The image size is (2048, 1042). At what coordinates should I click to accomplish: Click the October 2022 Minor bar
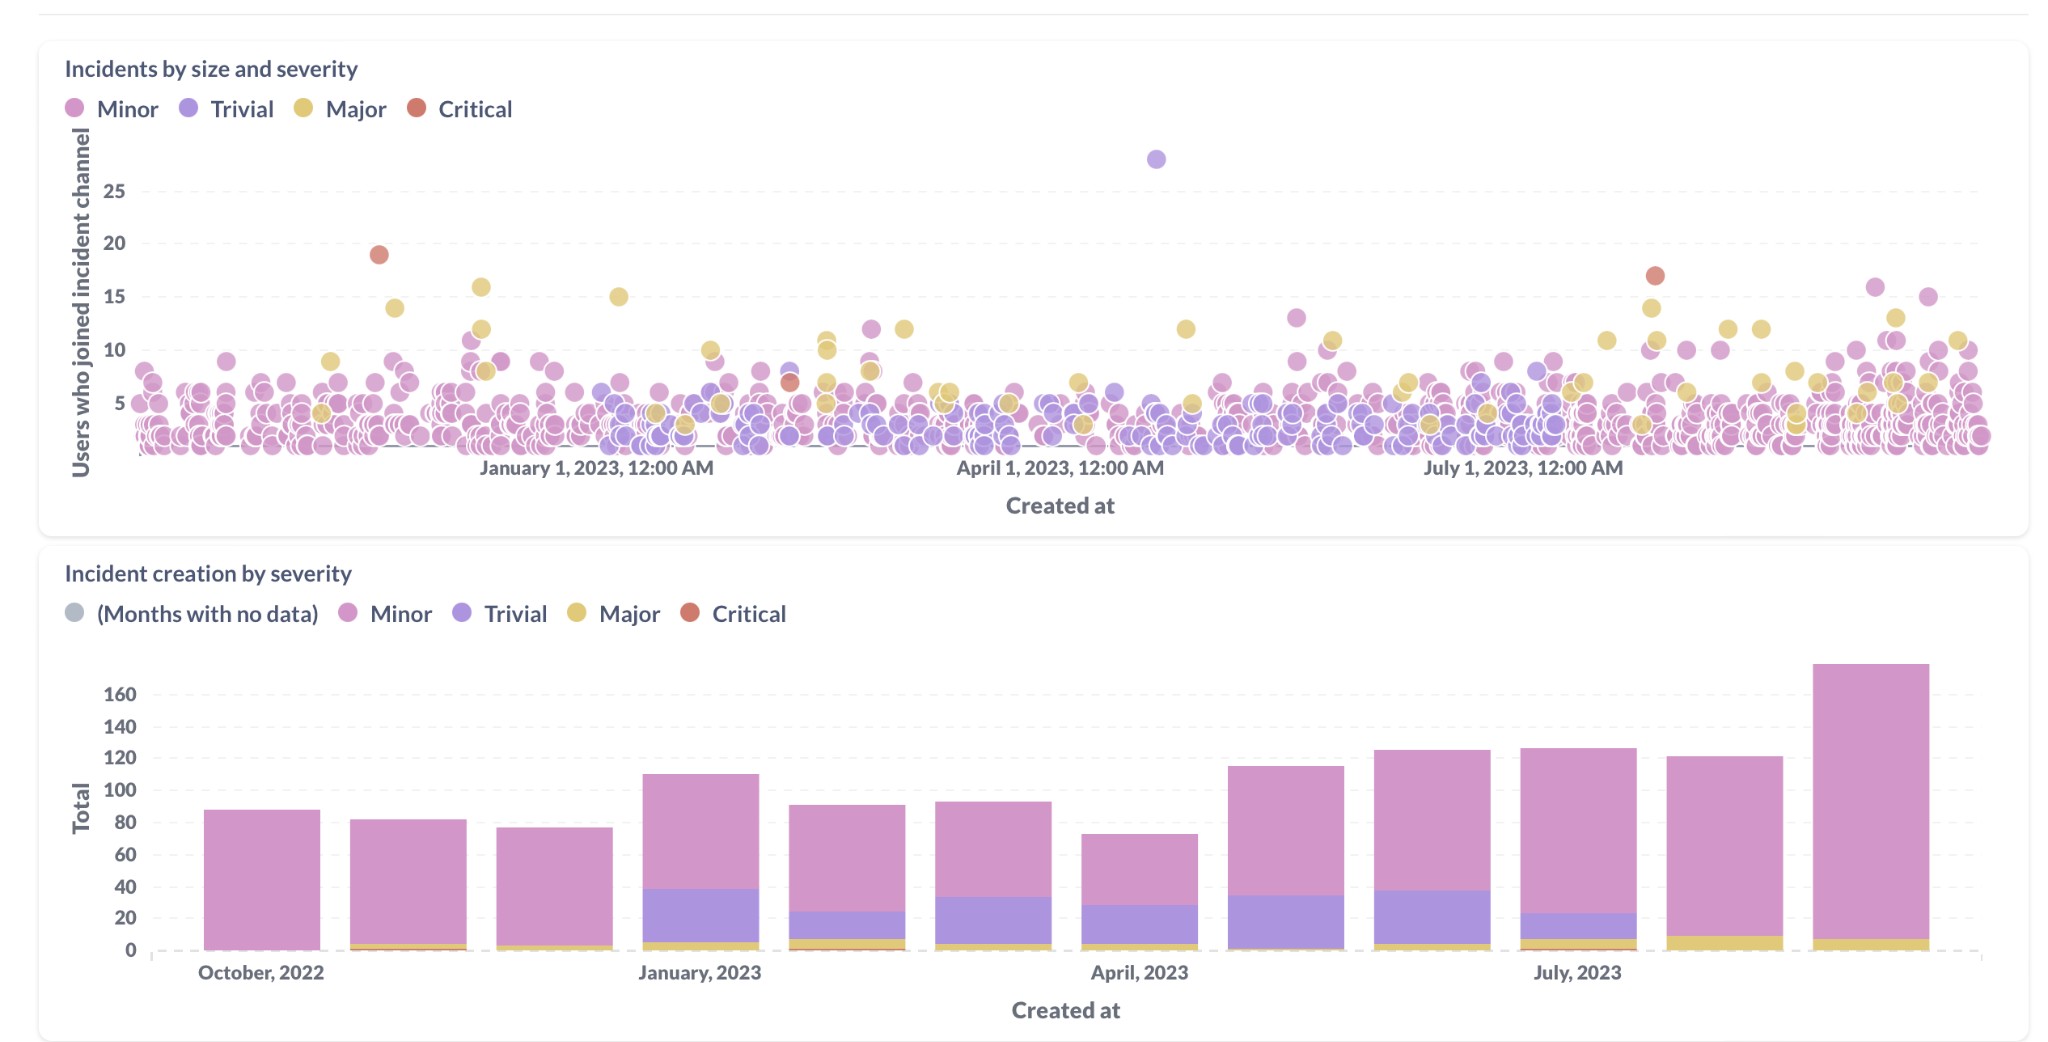click(262, 878)
